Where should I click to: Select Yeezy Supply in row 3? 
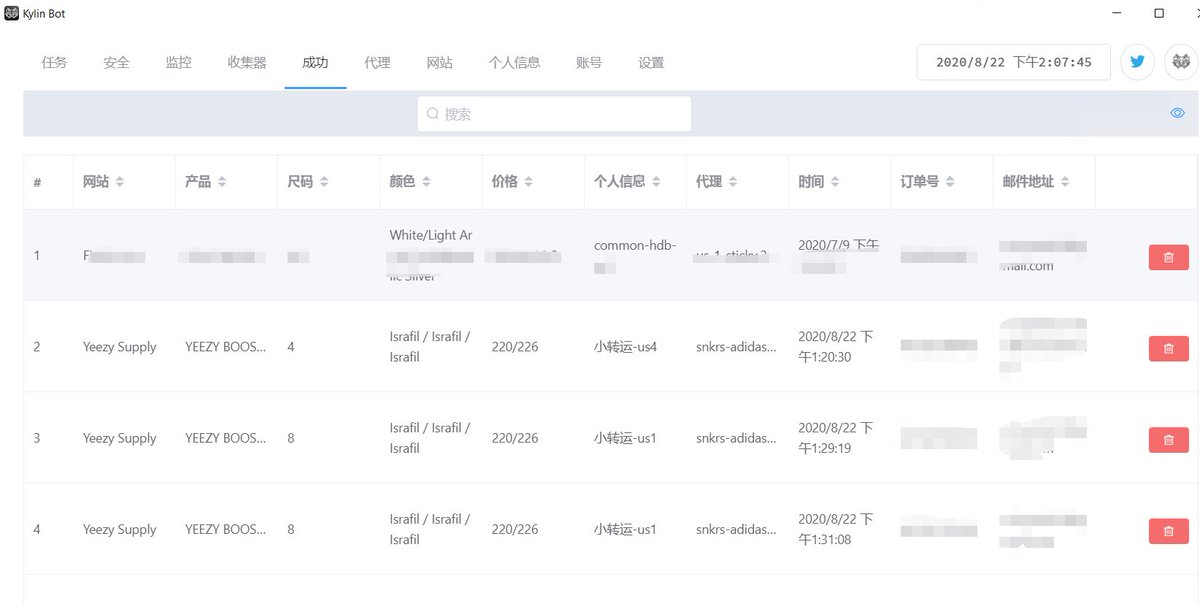120,438
